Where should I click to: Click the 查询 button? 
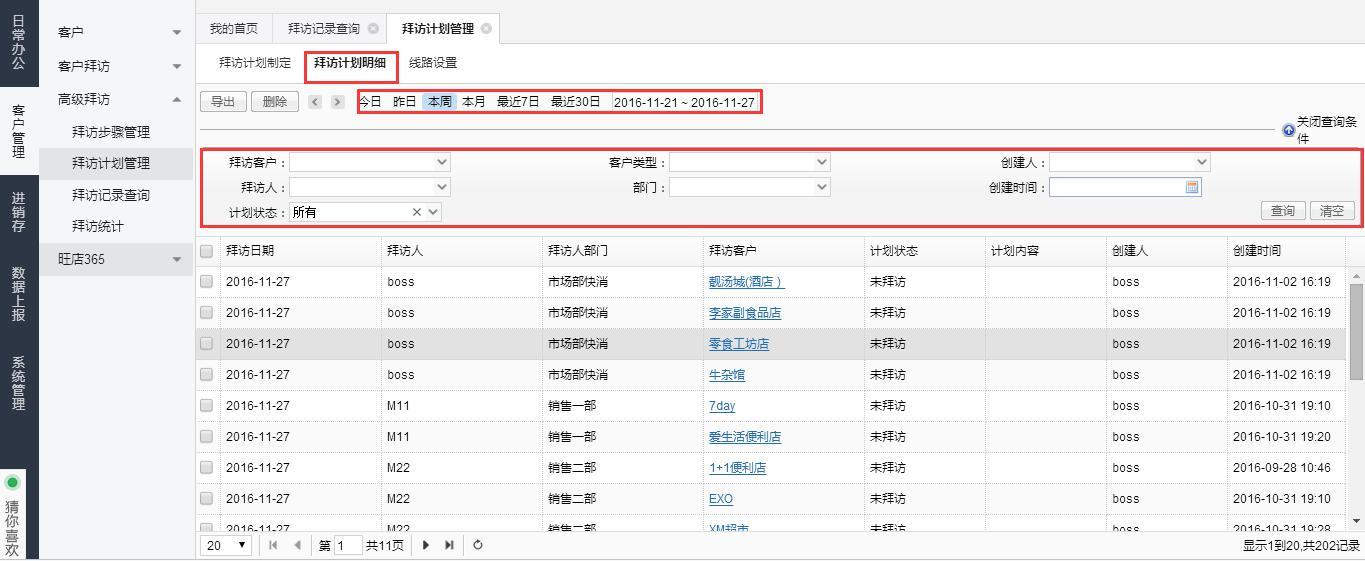[1282, 211]
